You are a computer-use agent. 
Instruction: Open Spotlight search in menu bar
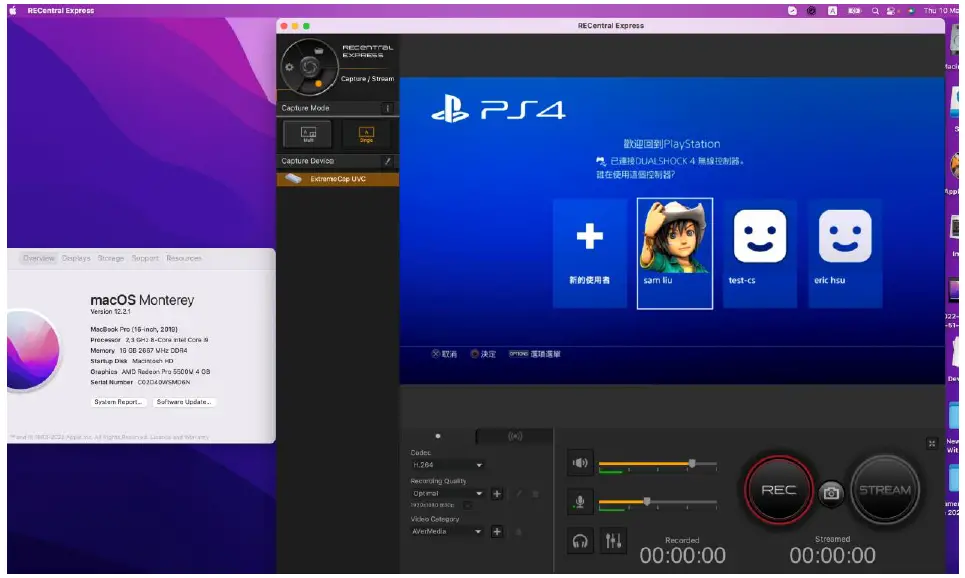click(875, 10)
